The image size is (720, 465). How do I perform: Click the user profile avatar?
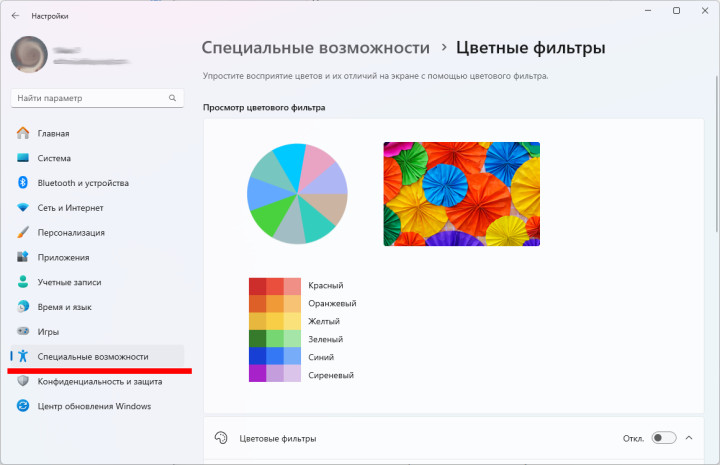coord(28,54)
